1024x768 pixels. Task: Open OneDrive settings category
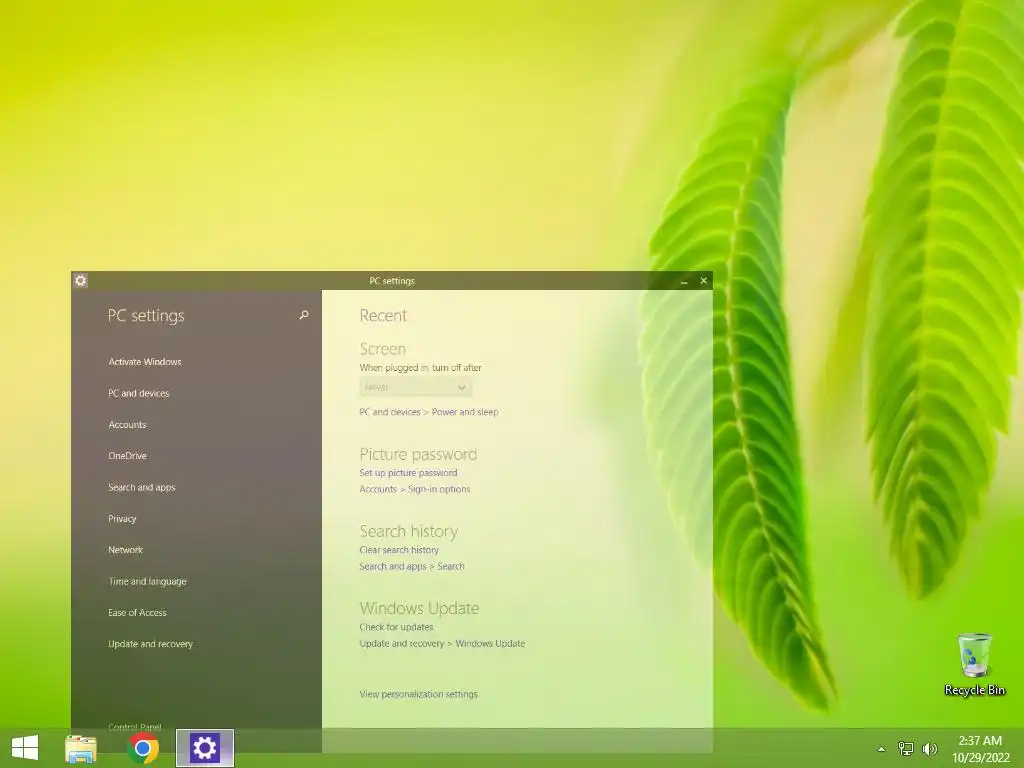(x=127, y=456)
